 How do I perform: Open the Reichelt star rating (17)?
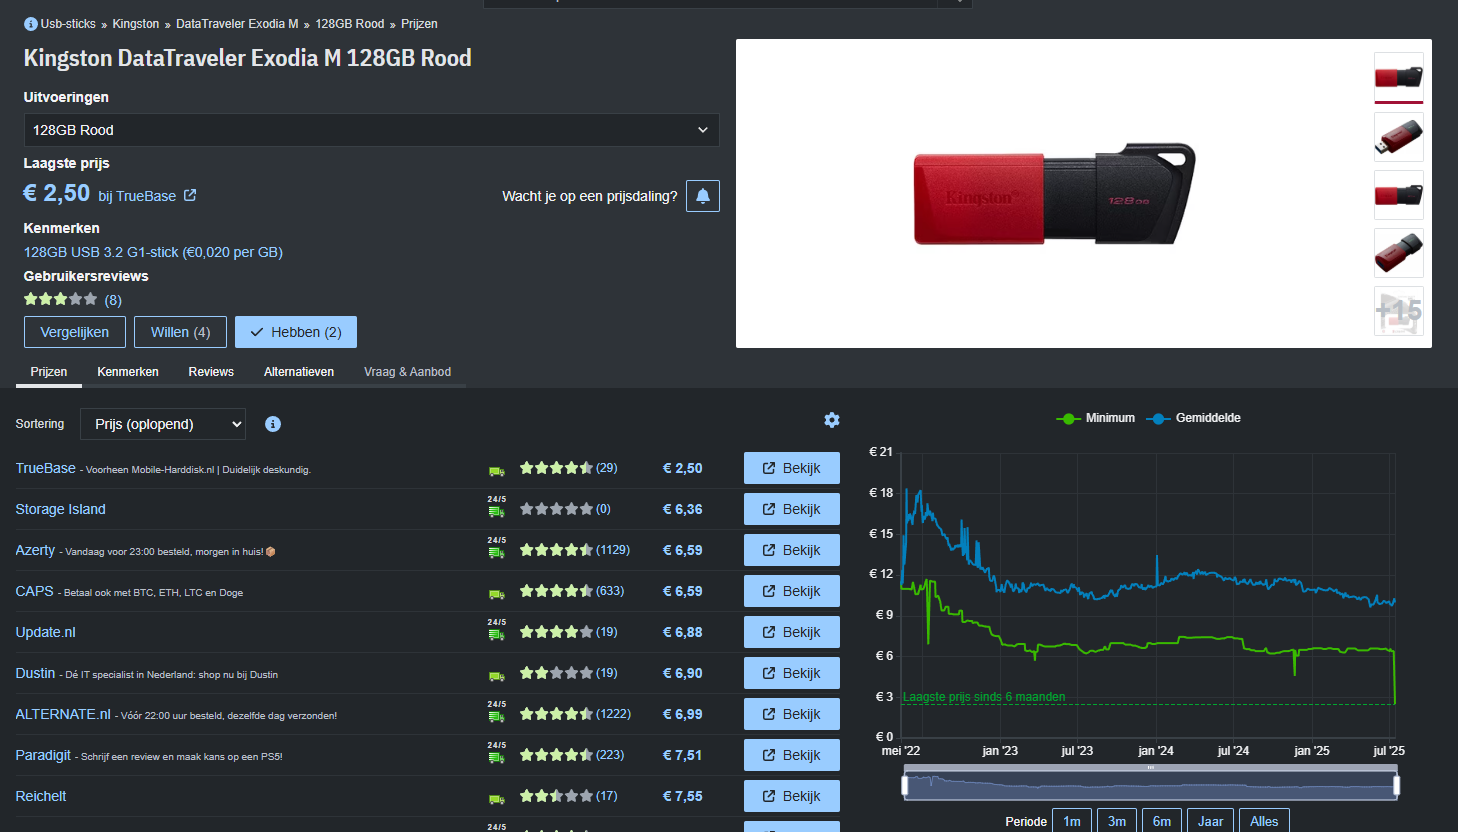point(568,796)
